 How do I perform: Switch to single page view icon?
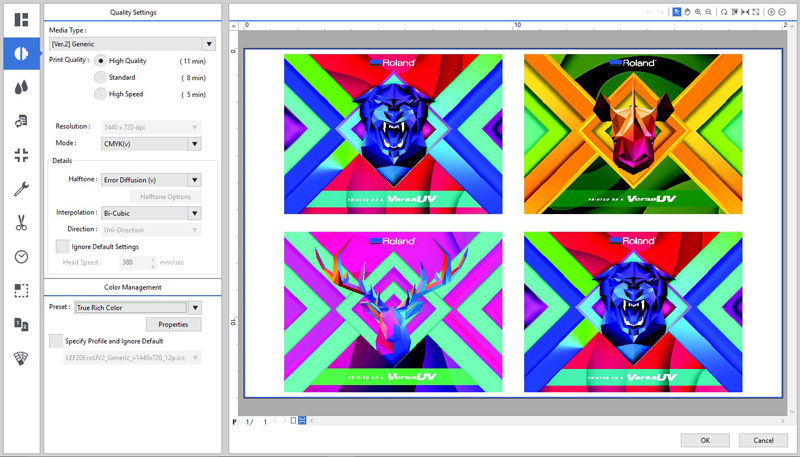[x=293, y=421]
